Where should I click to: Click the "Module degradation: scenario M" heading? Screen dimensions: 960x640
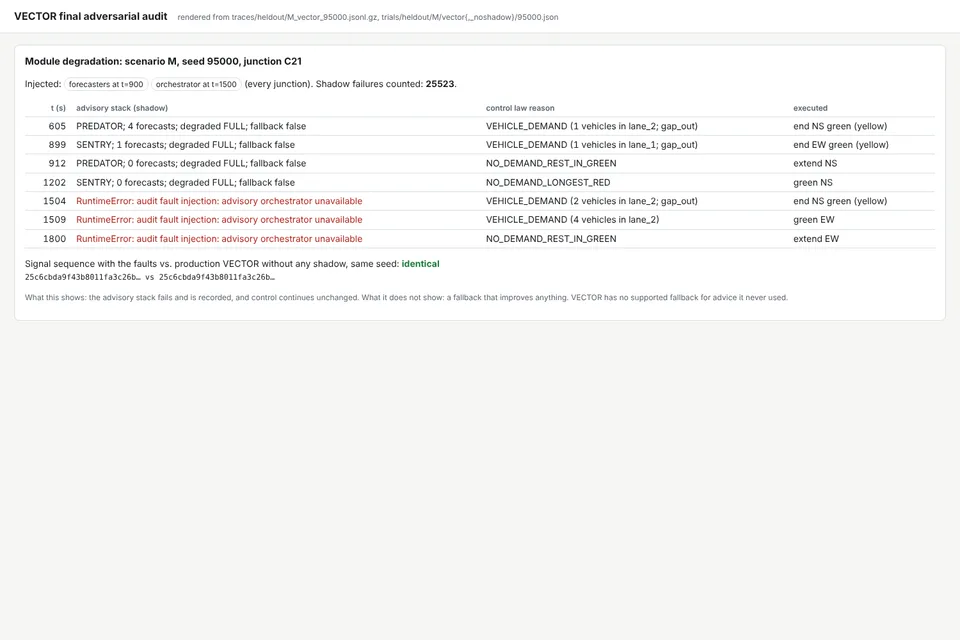click(x=163, y=61)
